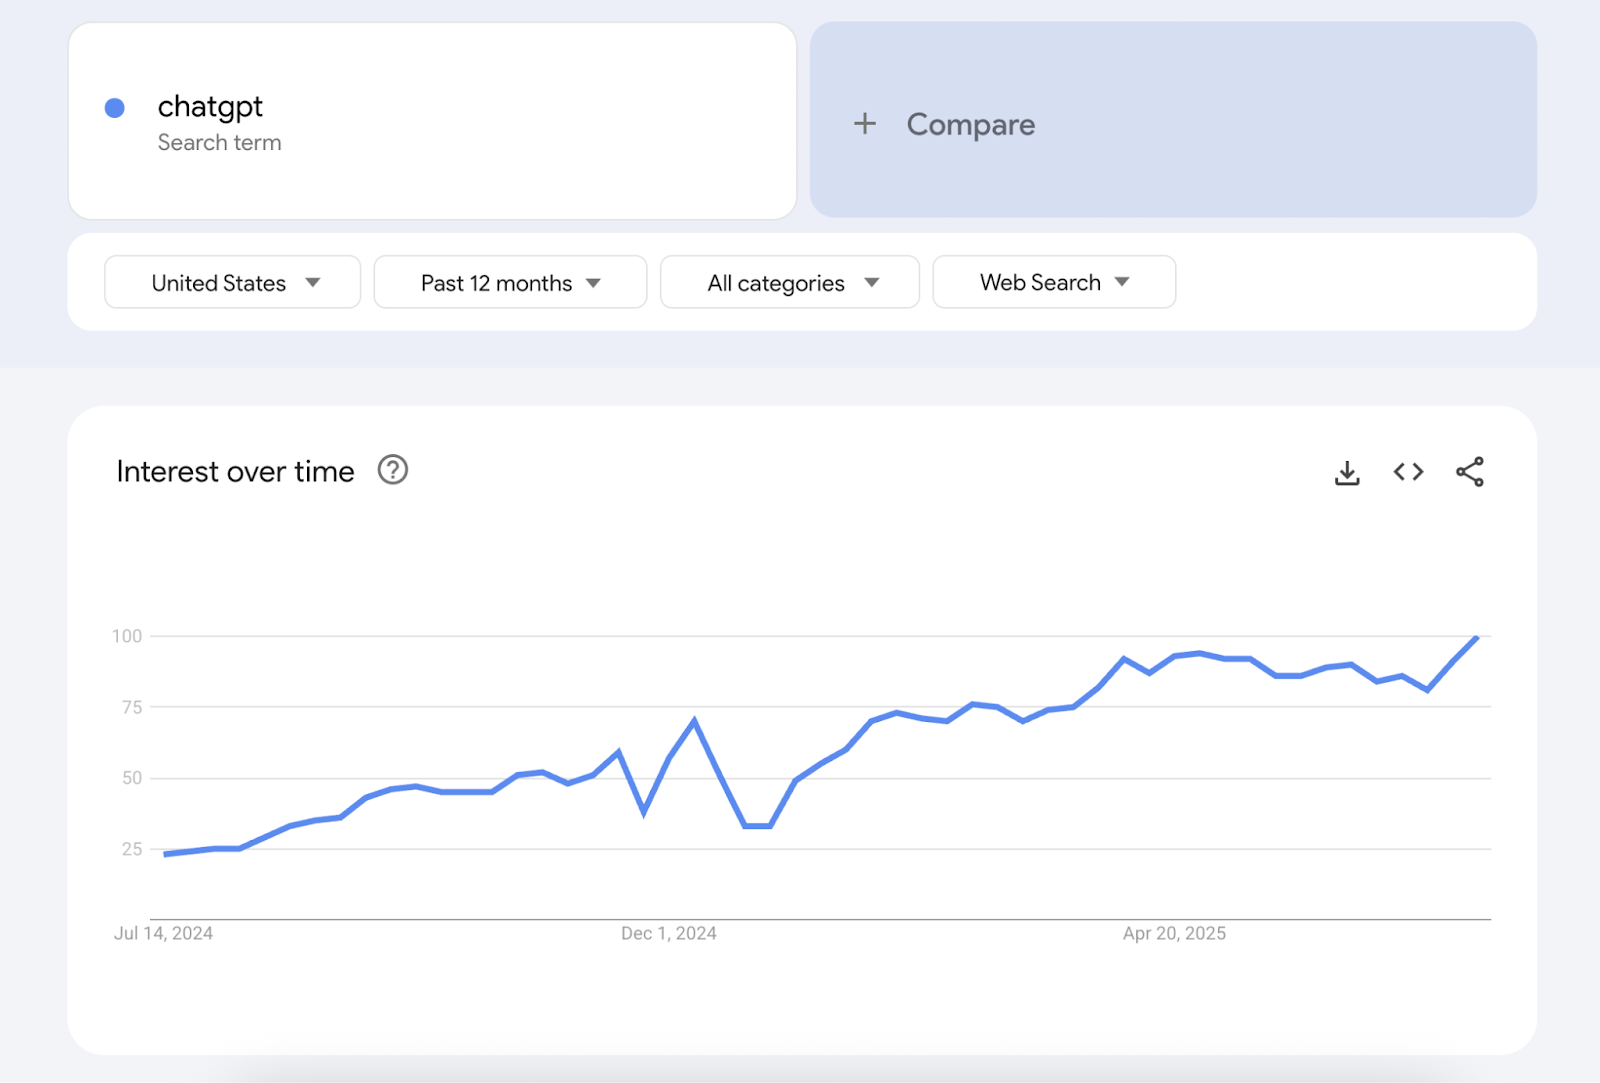Click the United States dropdown arrow
Screen dimensions: 1600x1083
313,282
